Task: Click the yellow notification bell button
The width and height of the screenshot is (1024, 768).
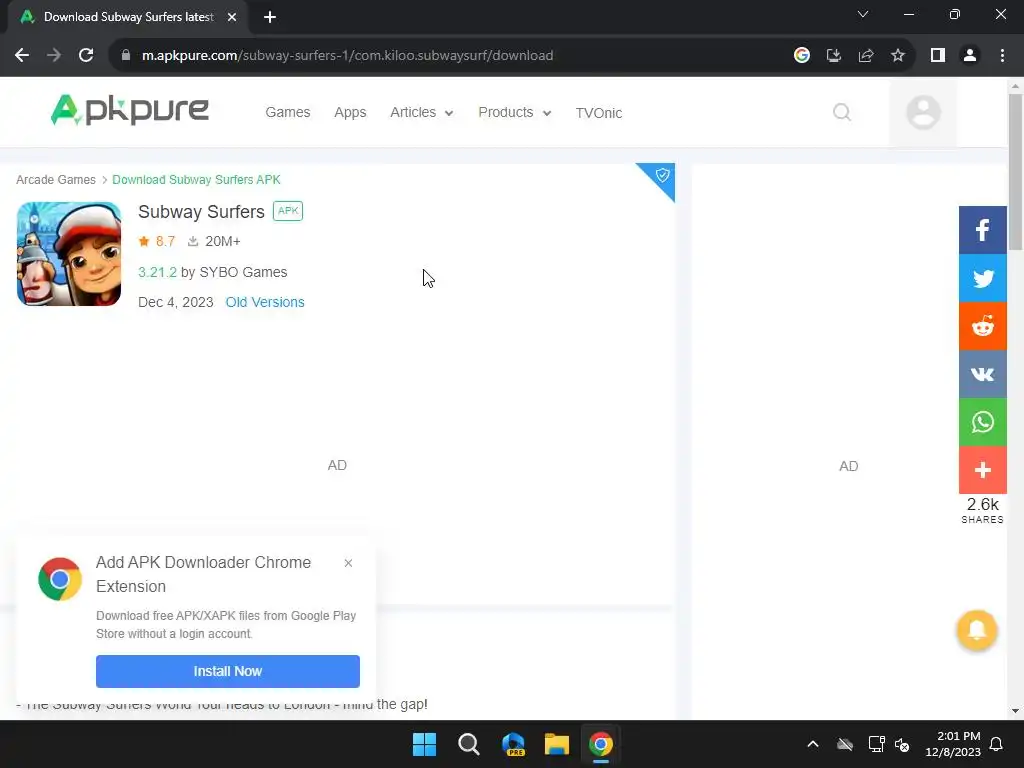Action: click(x=977, y=630)
